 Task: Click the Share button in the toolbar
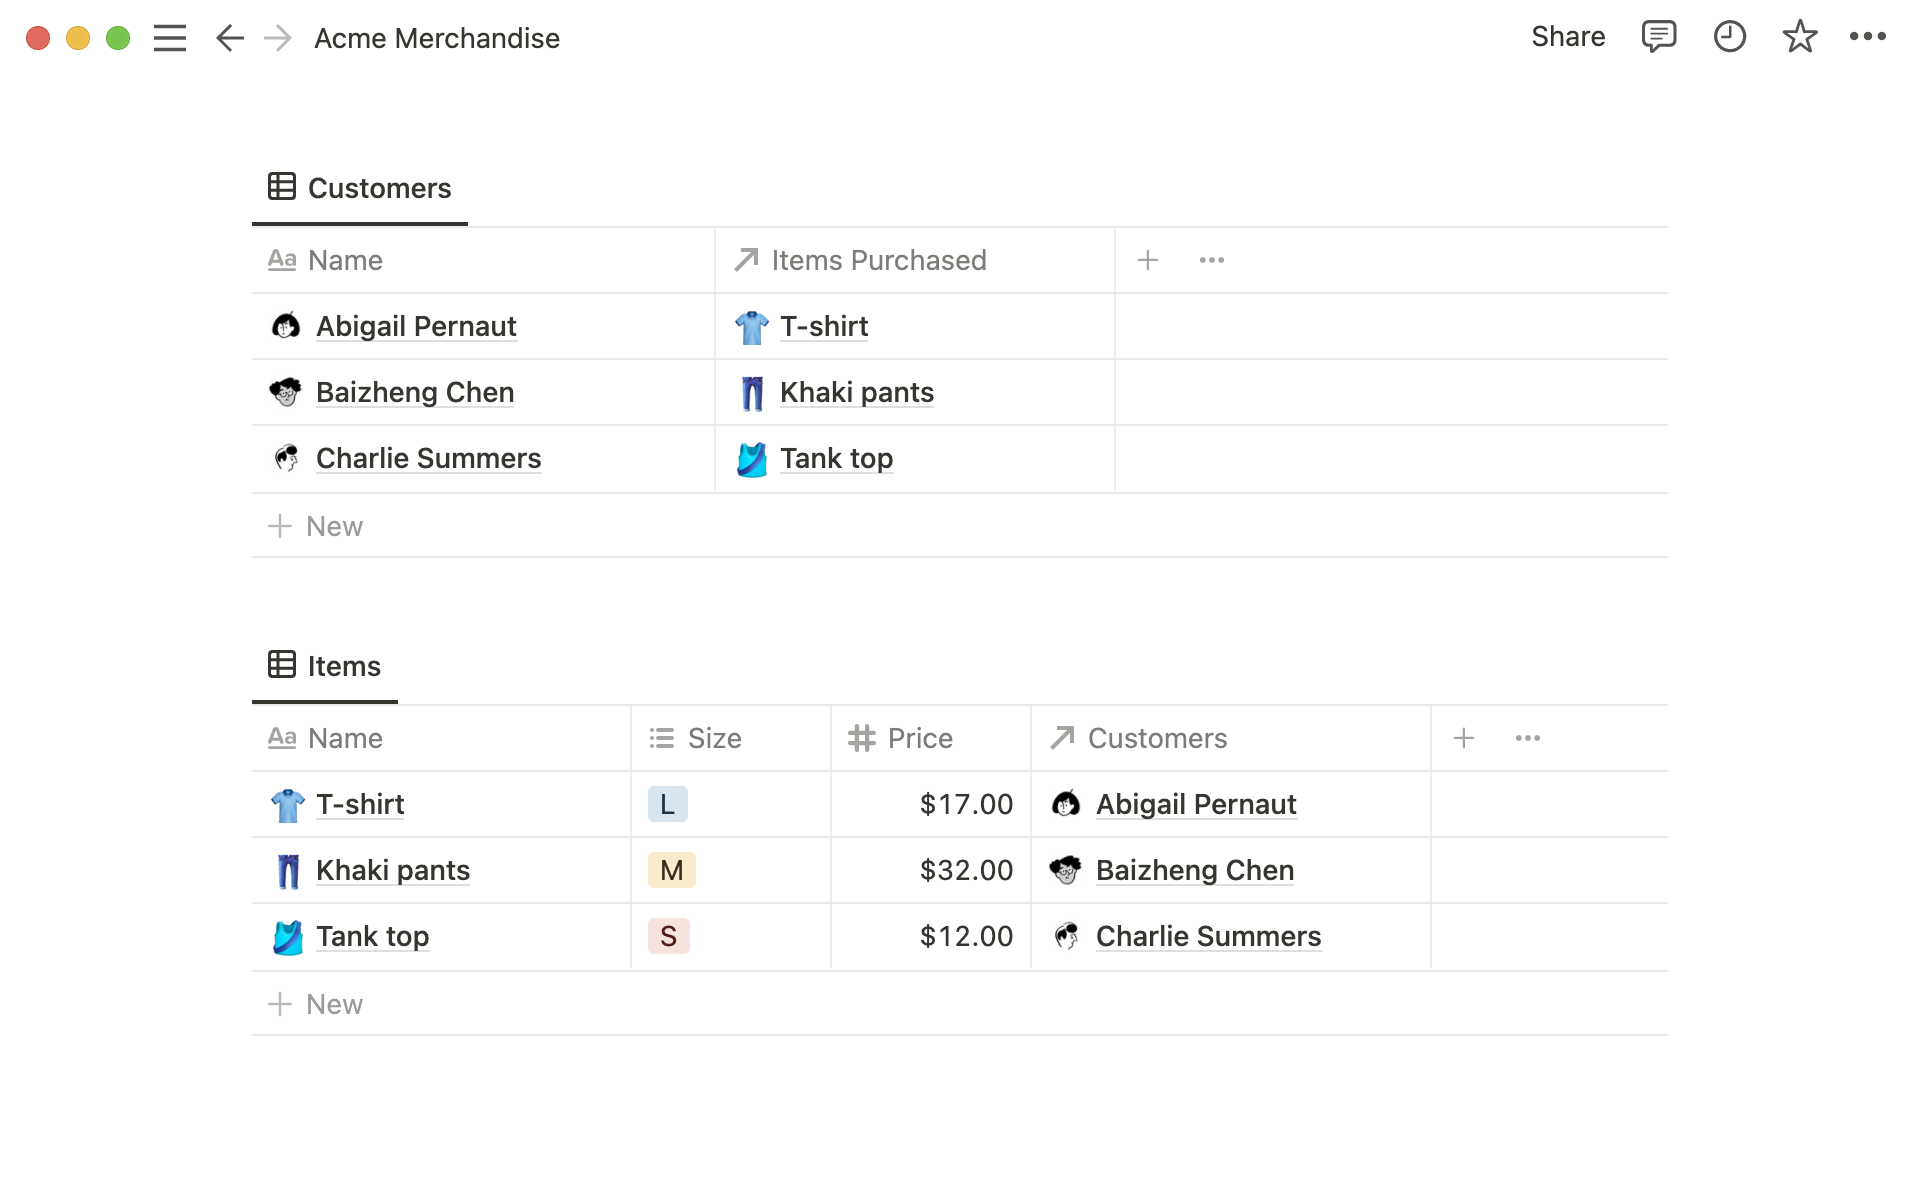point(1568,39)
